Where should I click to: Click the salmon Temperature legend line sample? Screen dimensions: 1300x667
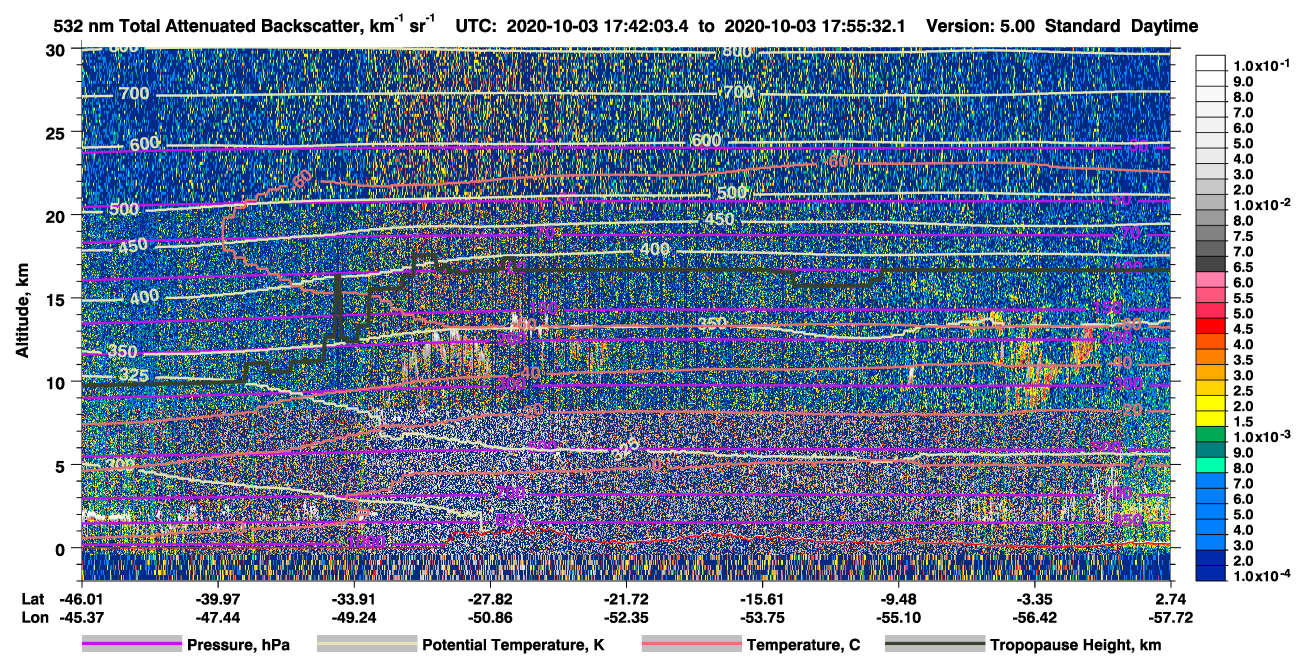(691, 645)
